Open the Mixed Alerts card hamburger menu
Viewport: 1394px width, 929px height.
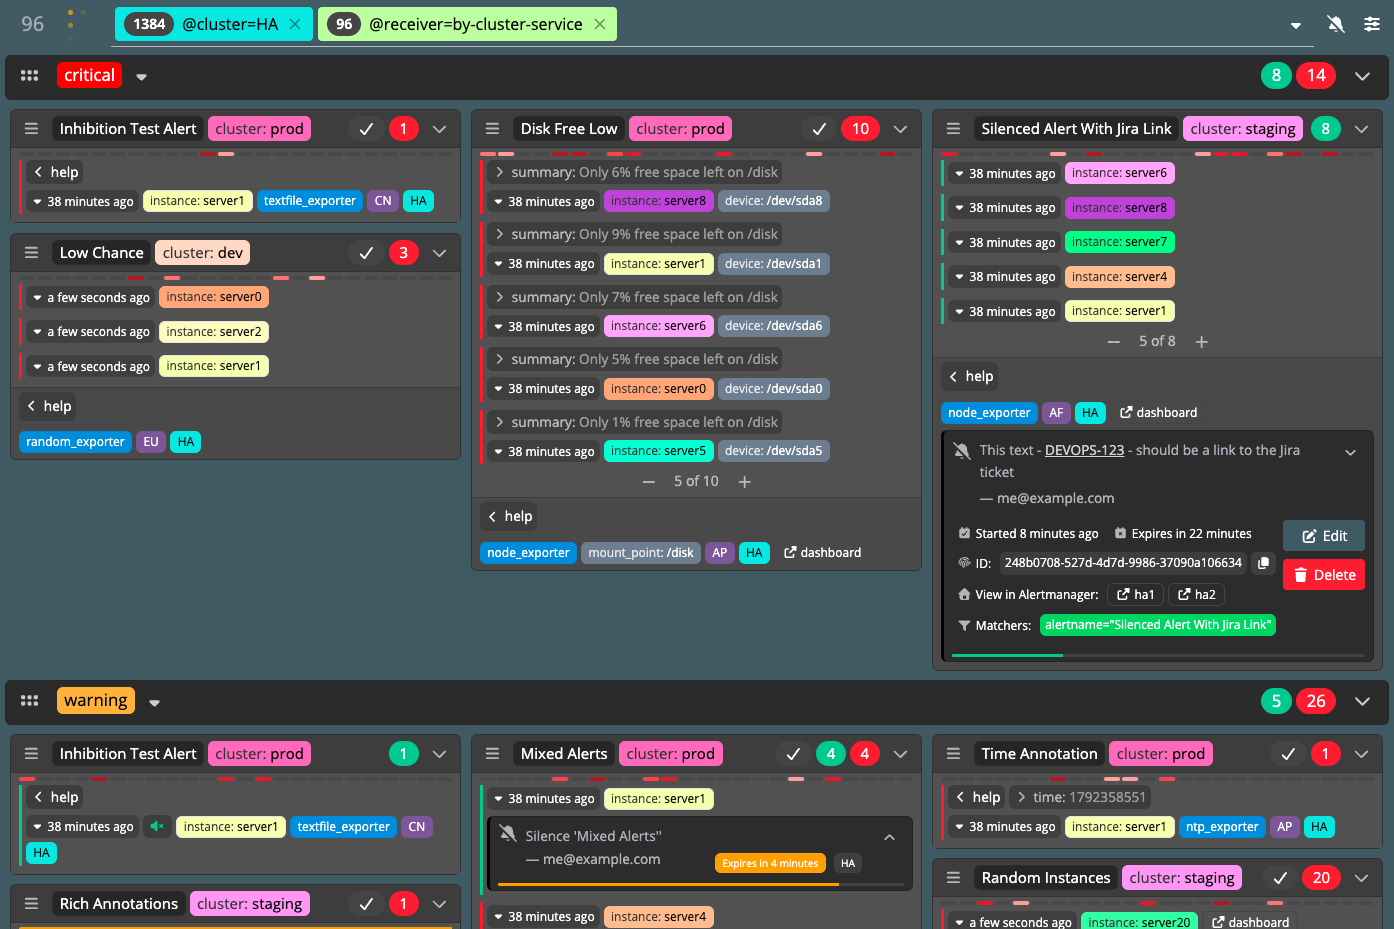tap(492, 754)
